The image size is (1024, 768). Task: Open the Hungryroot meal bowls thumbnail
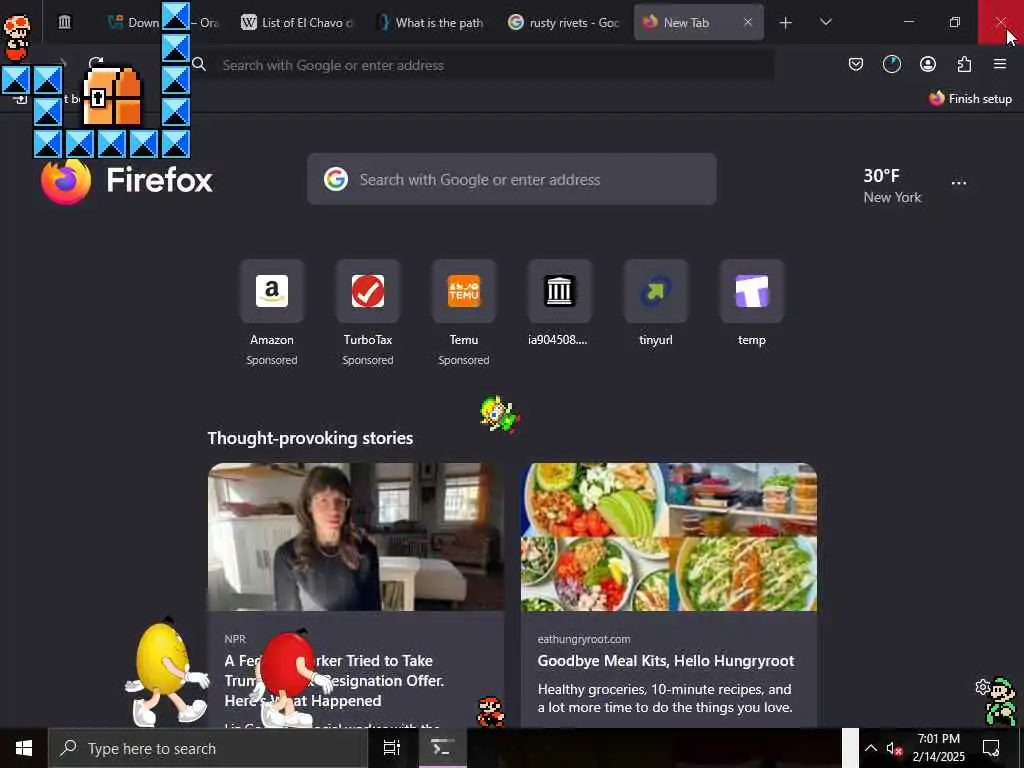(x=669, y=537)
